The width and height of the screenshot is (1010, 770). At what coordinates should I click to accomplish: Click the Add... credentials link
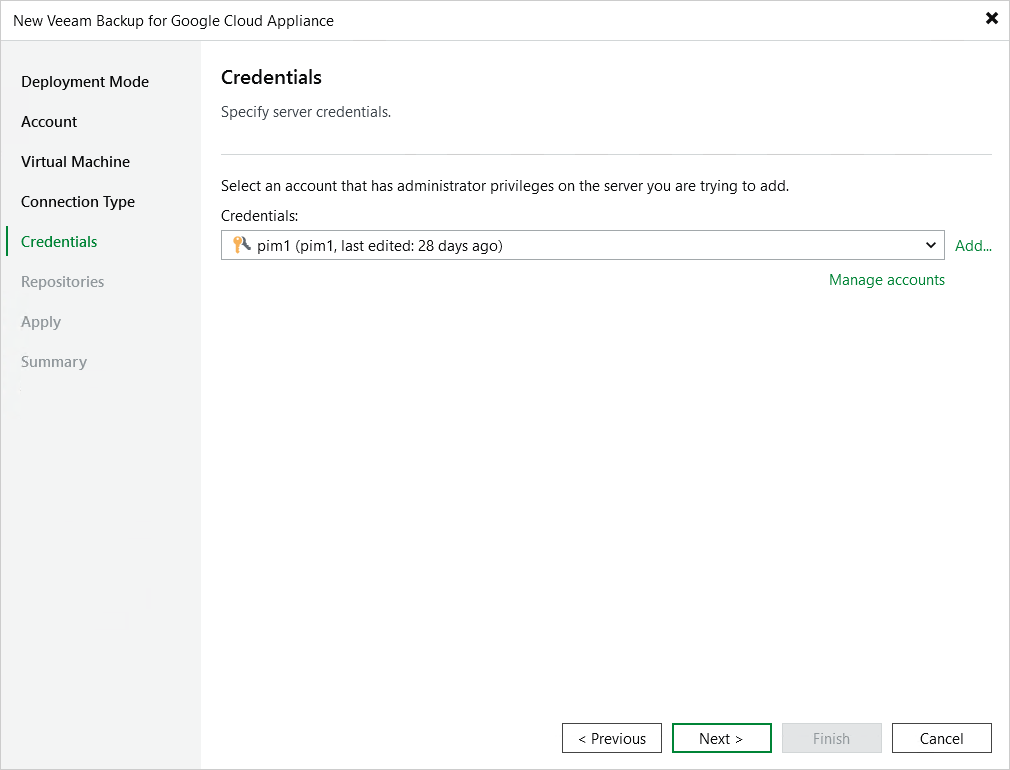[x=973, y=245]
